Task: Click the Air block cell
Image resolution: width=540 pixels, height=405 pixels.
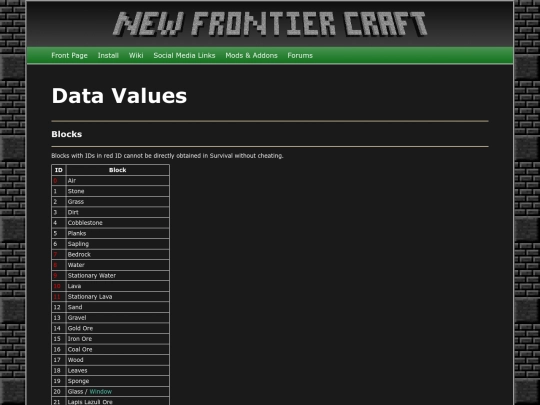Action: click(117, 180)
